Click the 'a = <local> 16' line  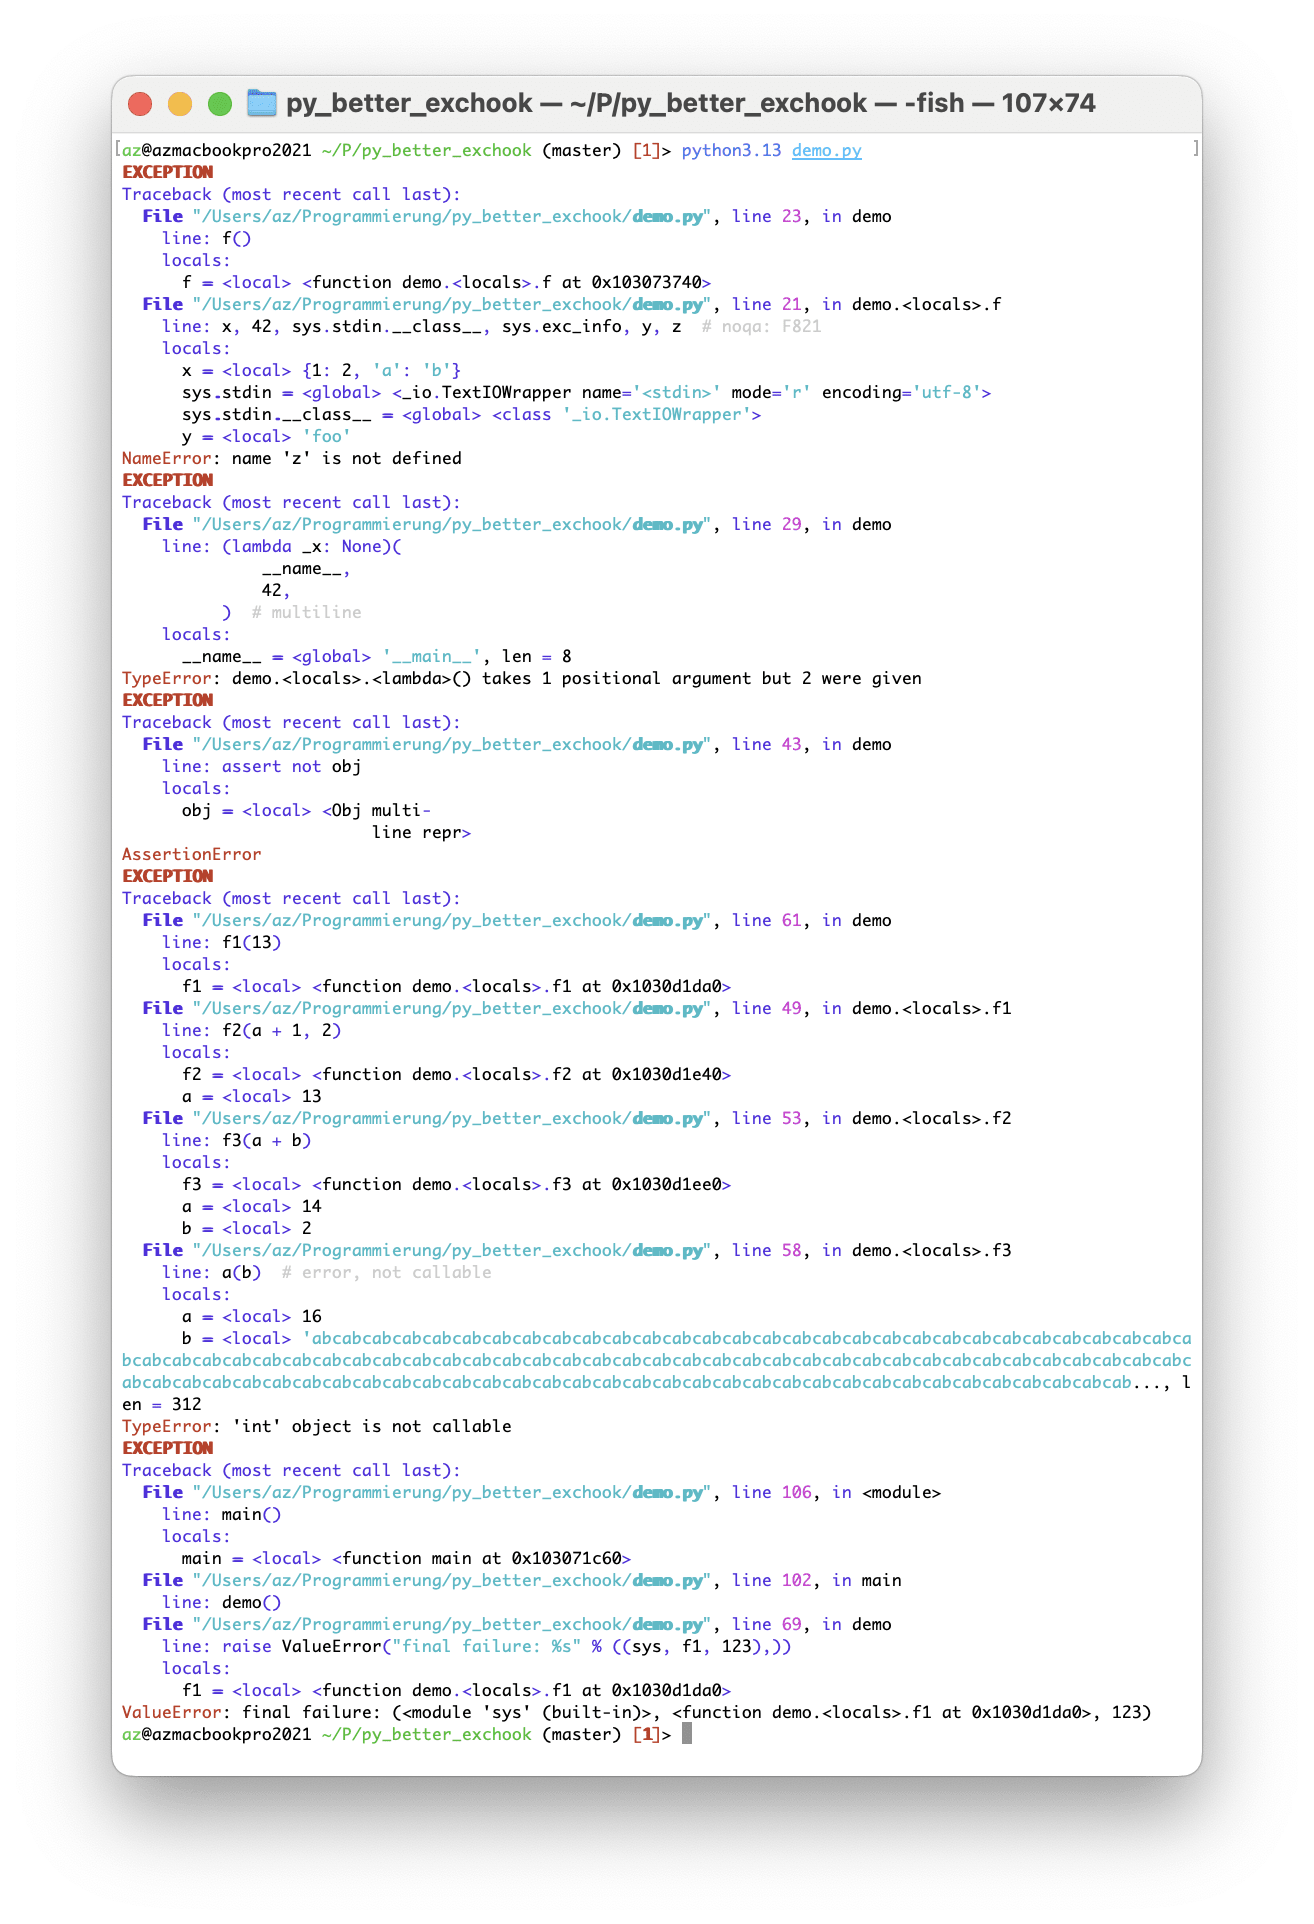click(x=251, y=1316)
